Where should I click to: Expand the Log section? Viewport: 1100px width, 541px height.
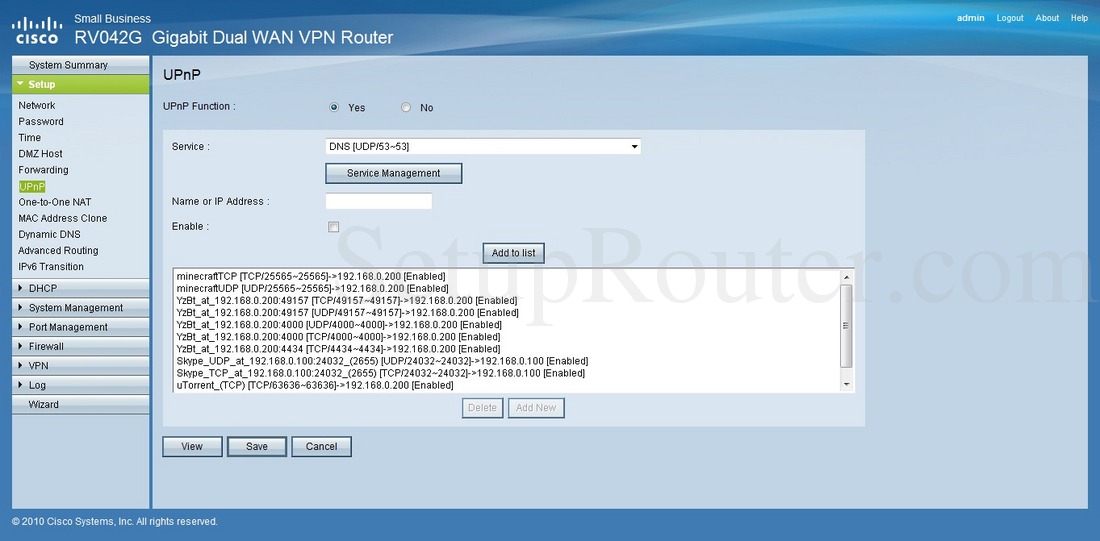(x=81, y=385)
